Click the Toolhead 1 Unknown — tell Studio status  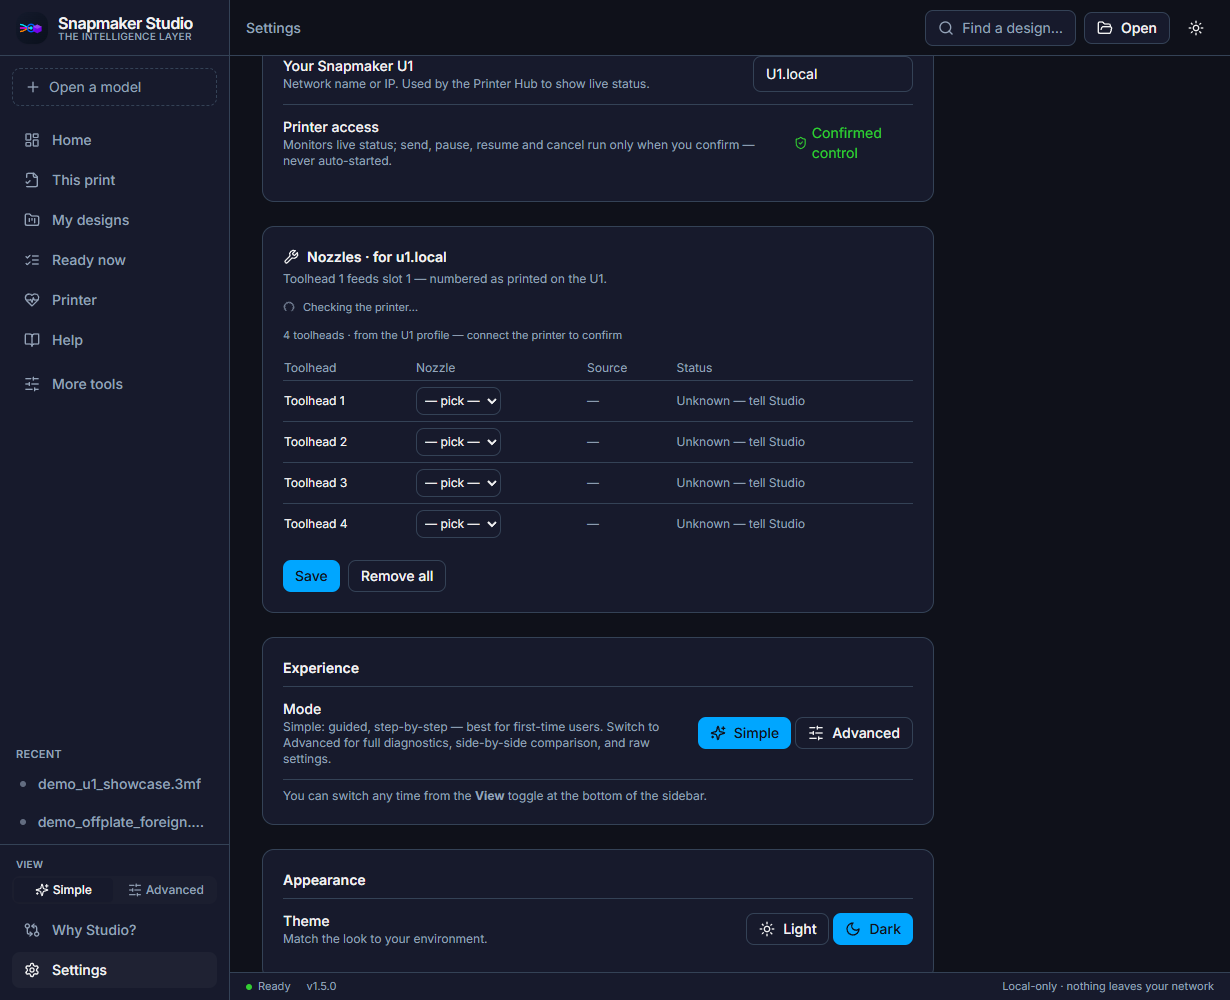pyautogui.click(x=740, y=401)
